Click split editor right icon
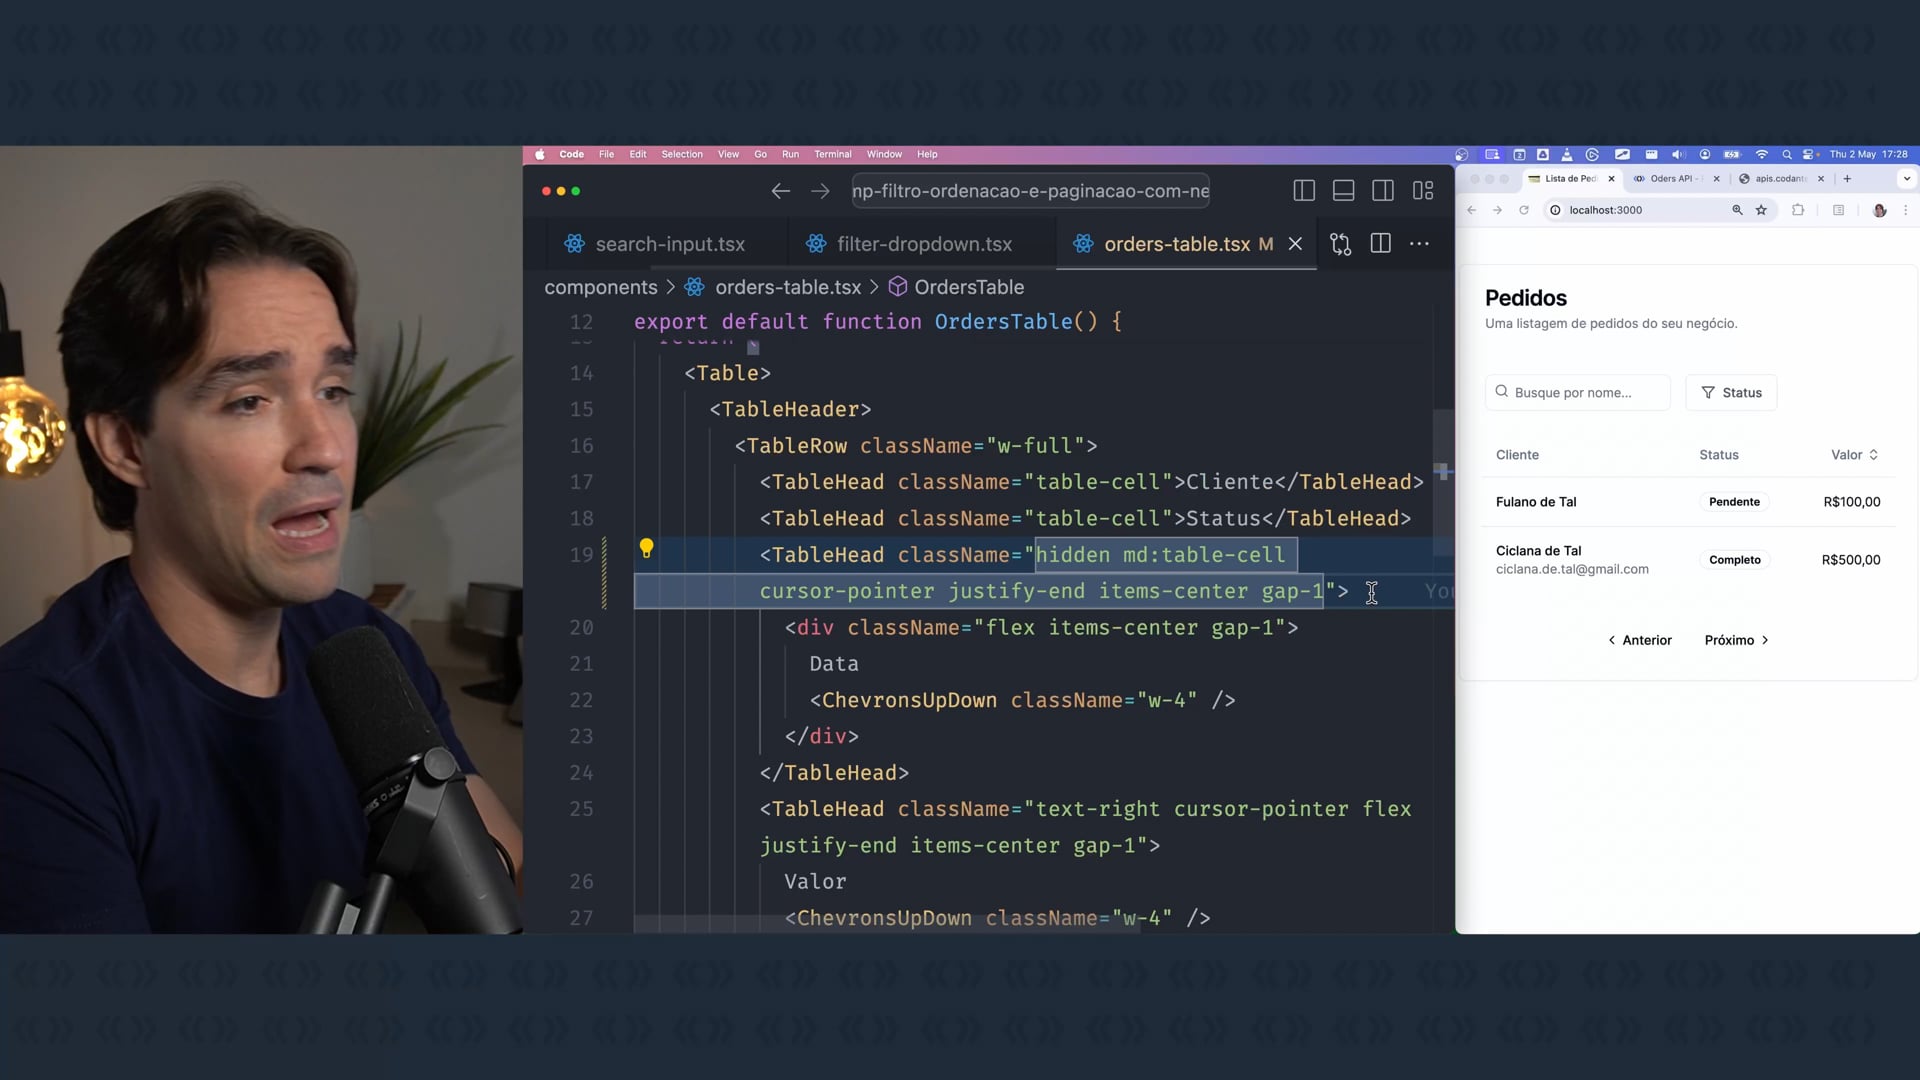This screenshot has height=1080, width=1920. (1380, 244)
